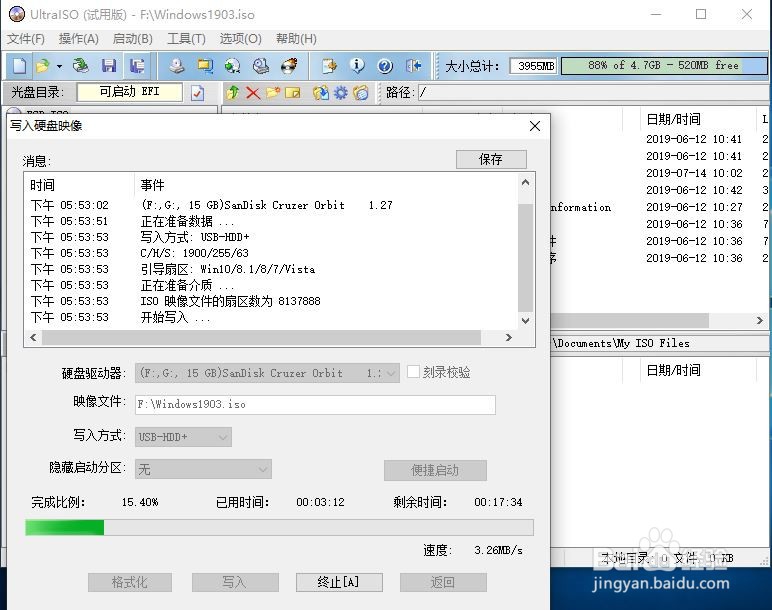Select file row dated 2019-07-14 10:02

pyautogui.click(x=659, y=173)
